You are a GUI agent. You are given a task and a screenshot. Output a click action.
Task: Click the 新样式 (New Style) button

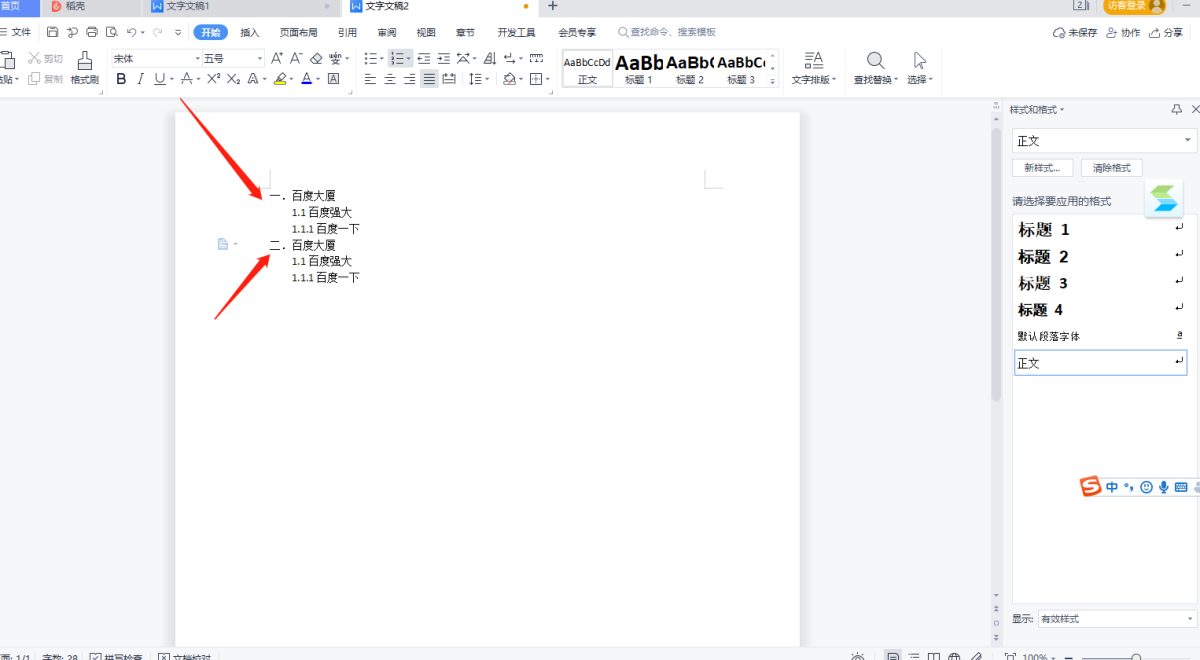point(1042,168)
